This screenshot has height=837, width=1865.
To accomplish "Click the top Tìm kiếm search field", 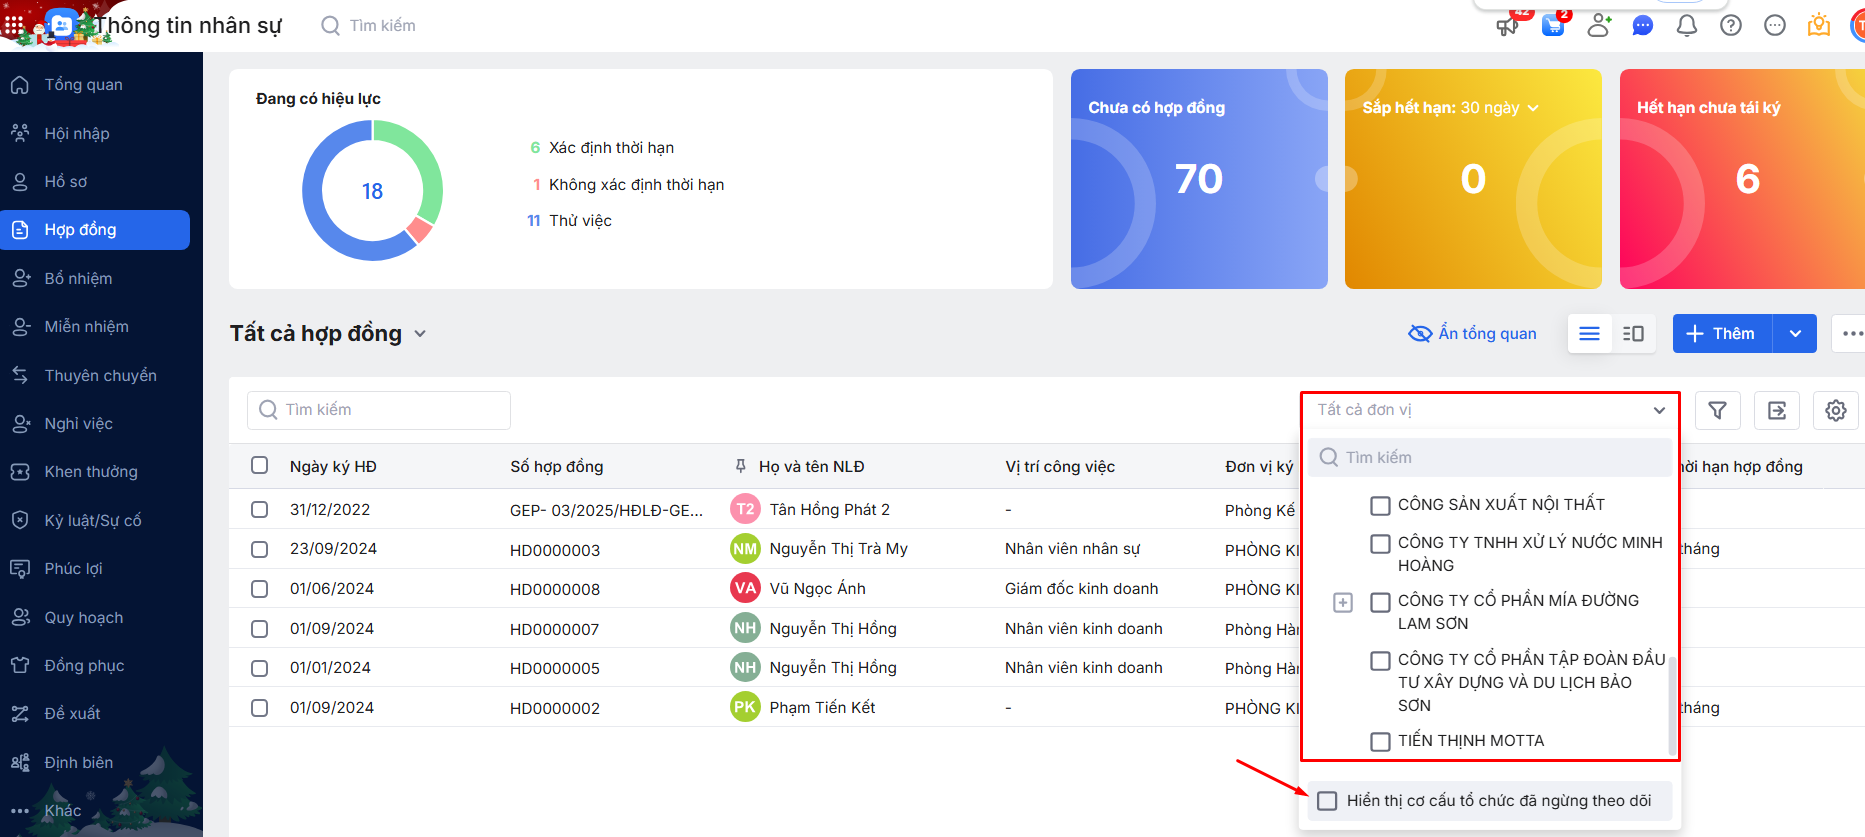I will coord(383,26).
